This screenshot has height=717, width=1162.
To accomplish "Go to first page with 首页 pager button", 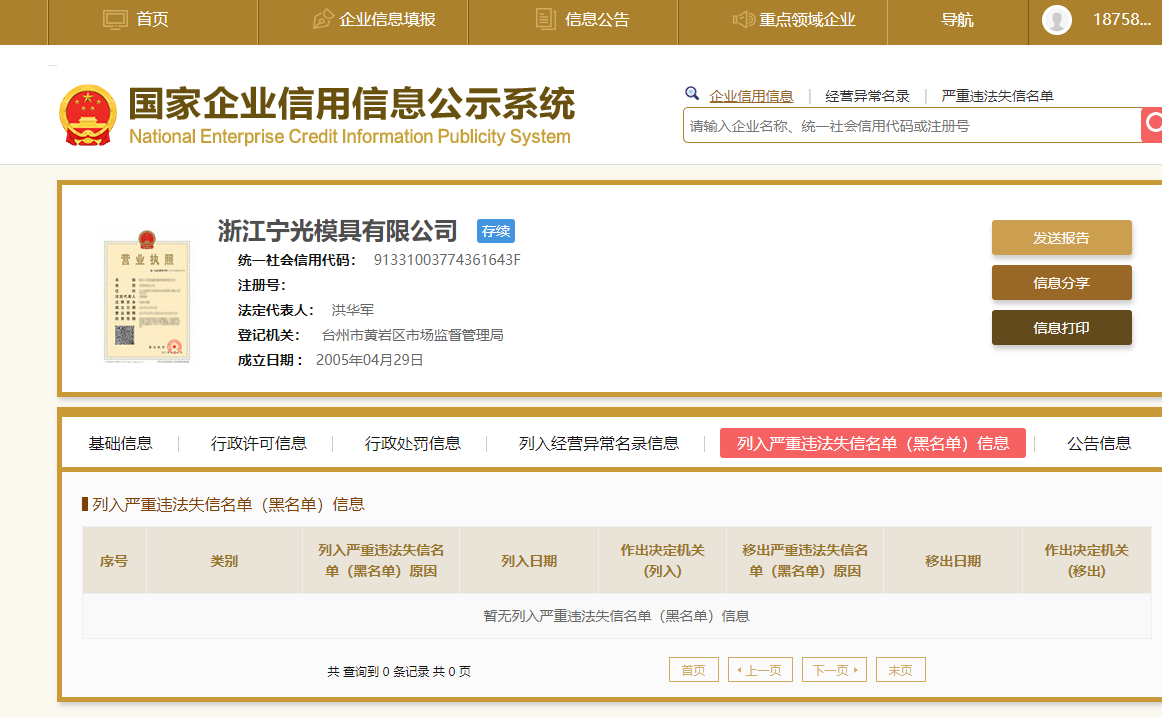I will [x=694, y=670].
